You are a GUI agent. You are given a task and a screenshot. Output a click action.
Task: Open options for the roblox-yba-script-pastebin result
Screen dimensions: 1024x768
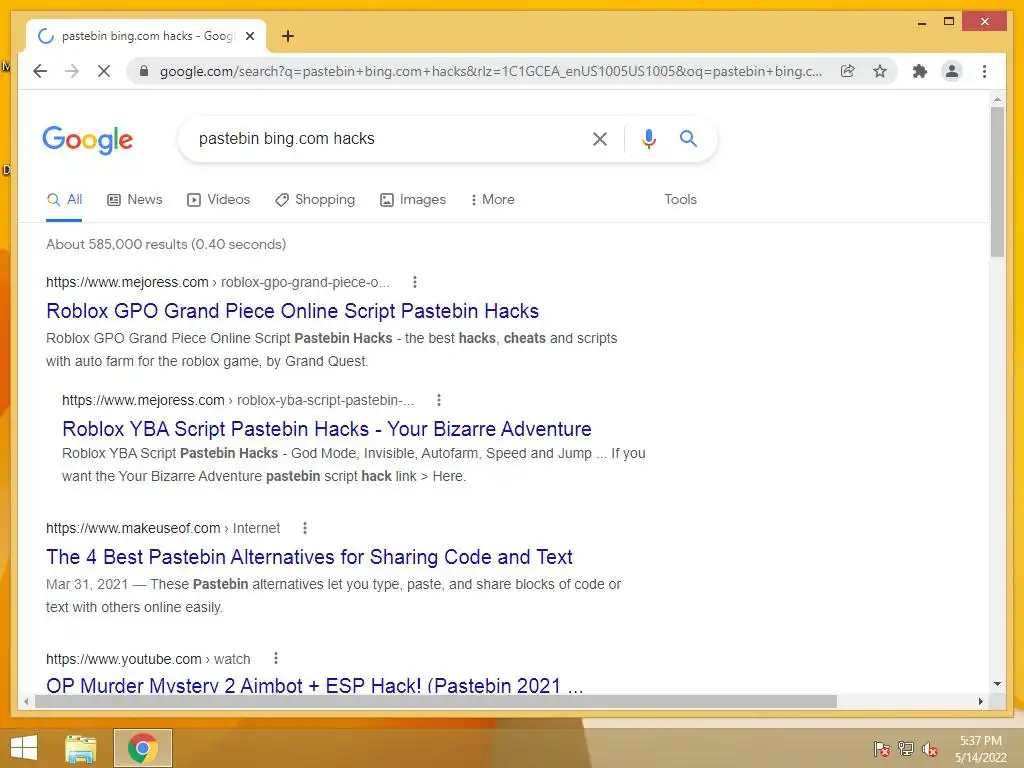(x=439, y=400)
